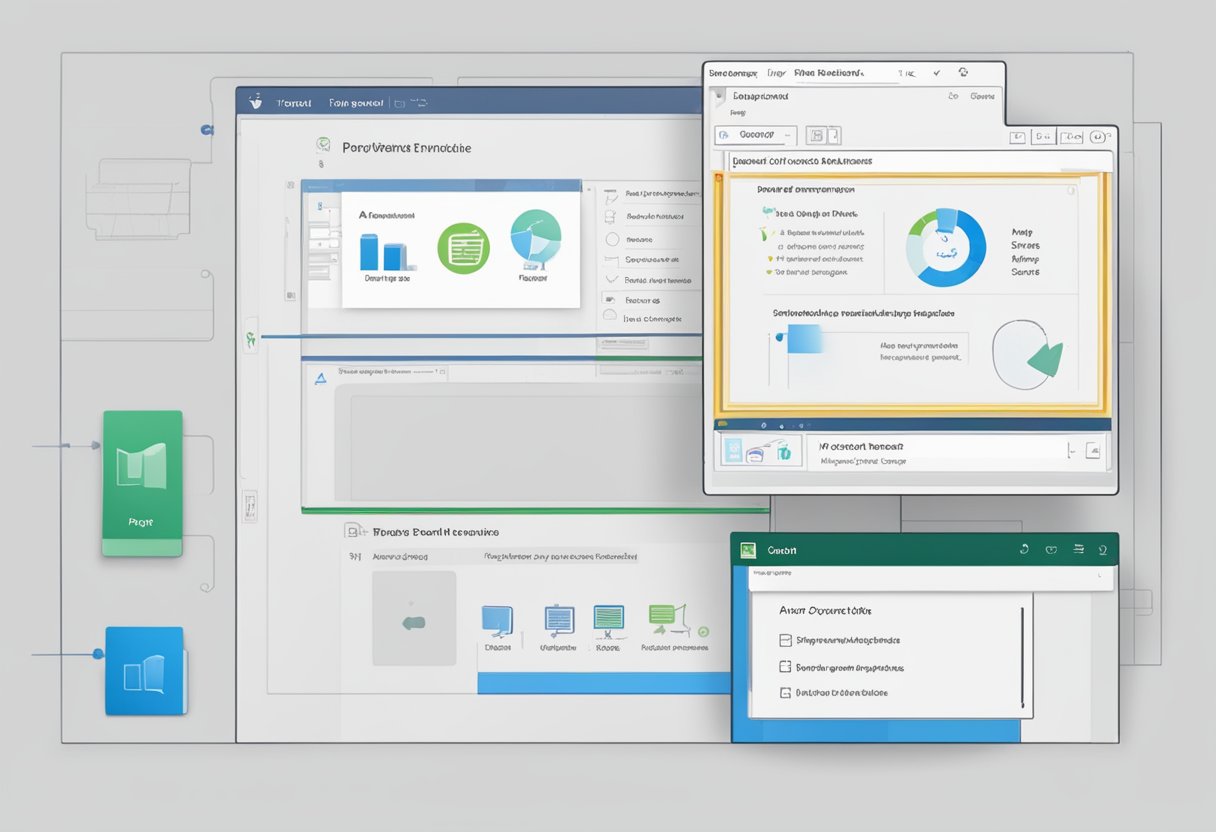Click the circular button at right of top-right toolbar

click(x=1099, y=137)
